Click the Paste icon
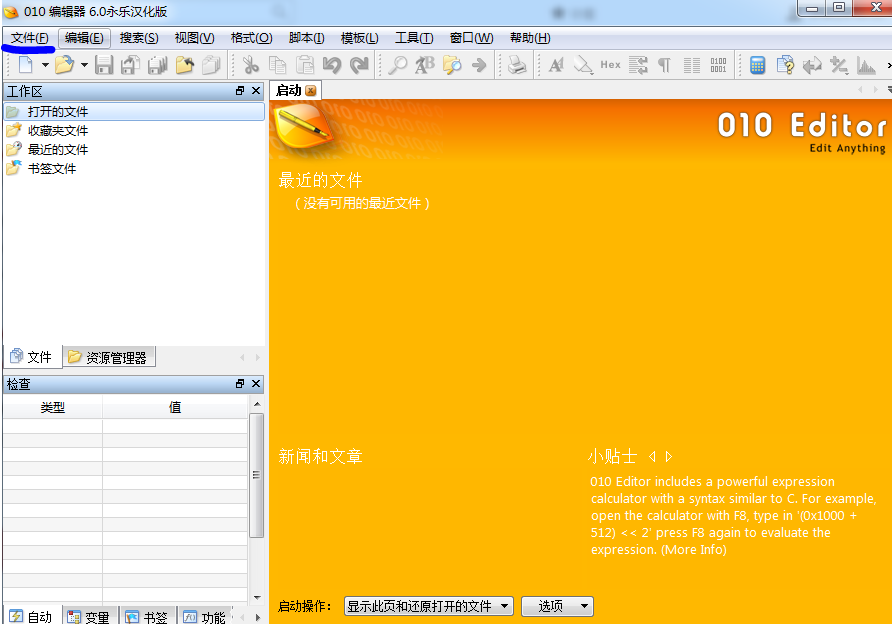Screen dimensions: 892x624 click(307, 64)
